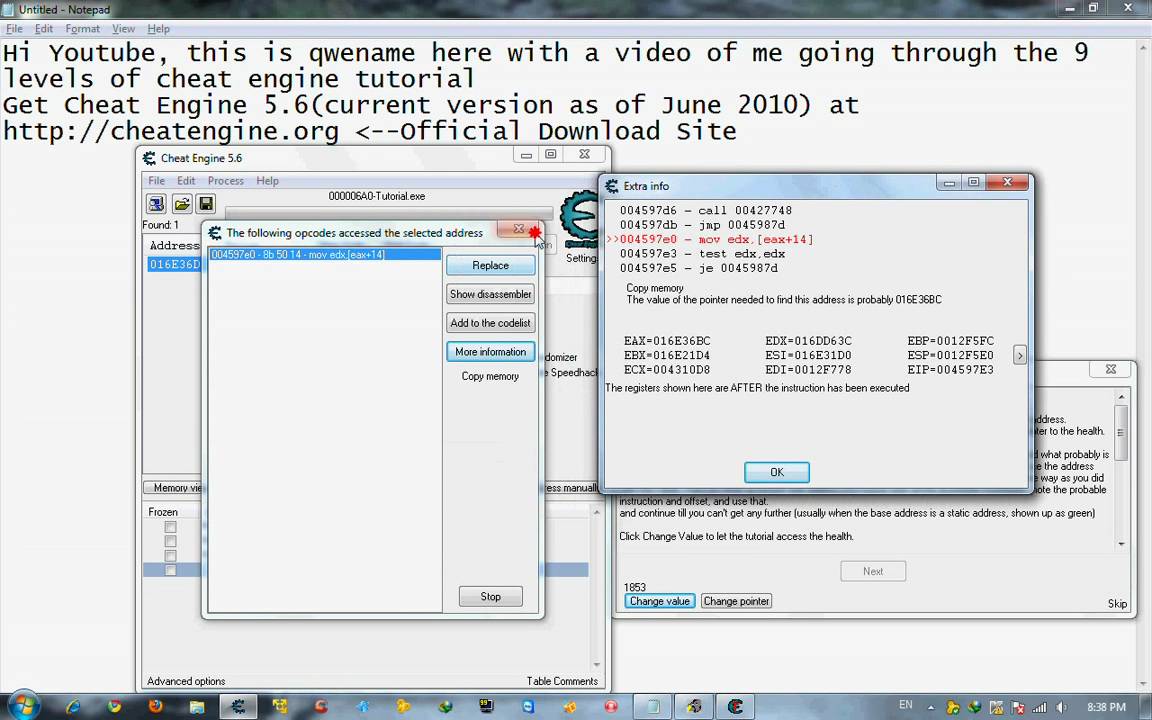
Task: Click the tutorial text scrollbar thumb
Action: [1121, 433]
